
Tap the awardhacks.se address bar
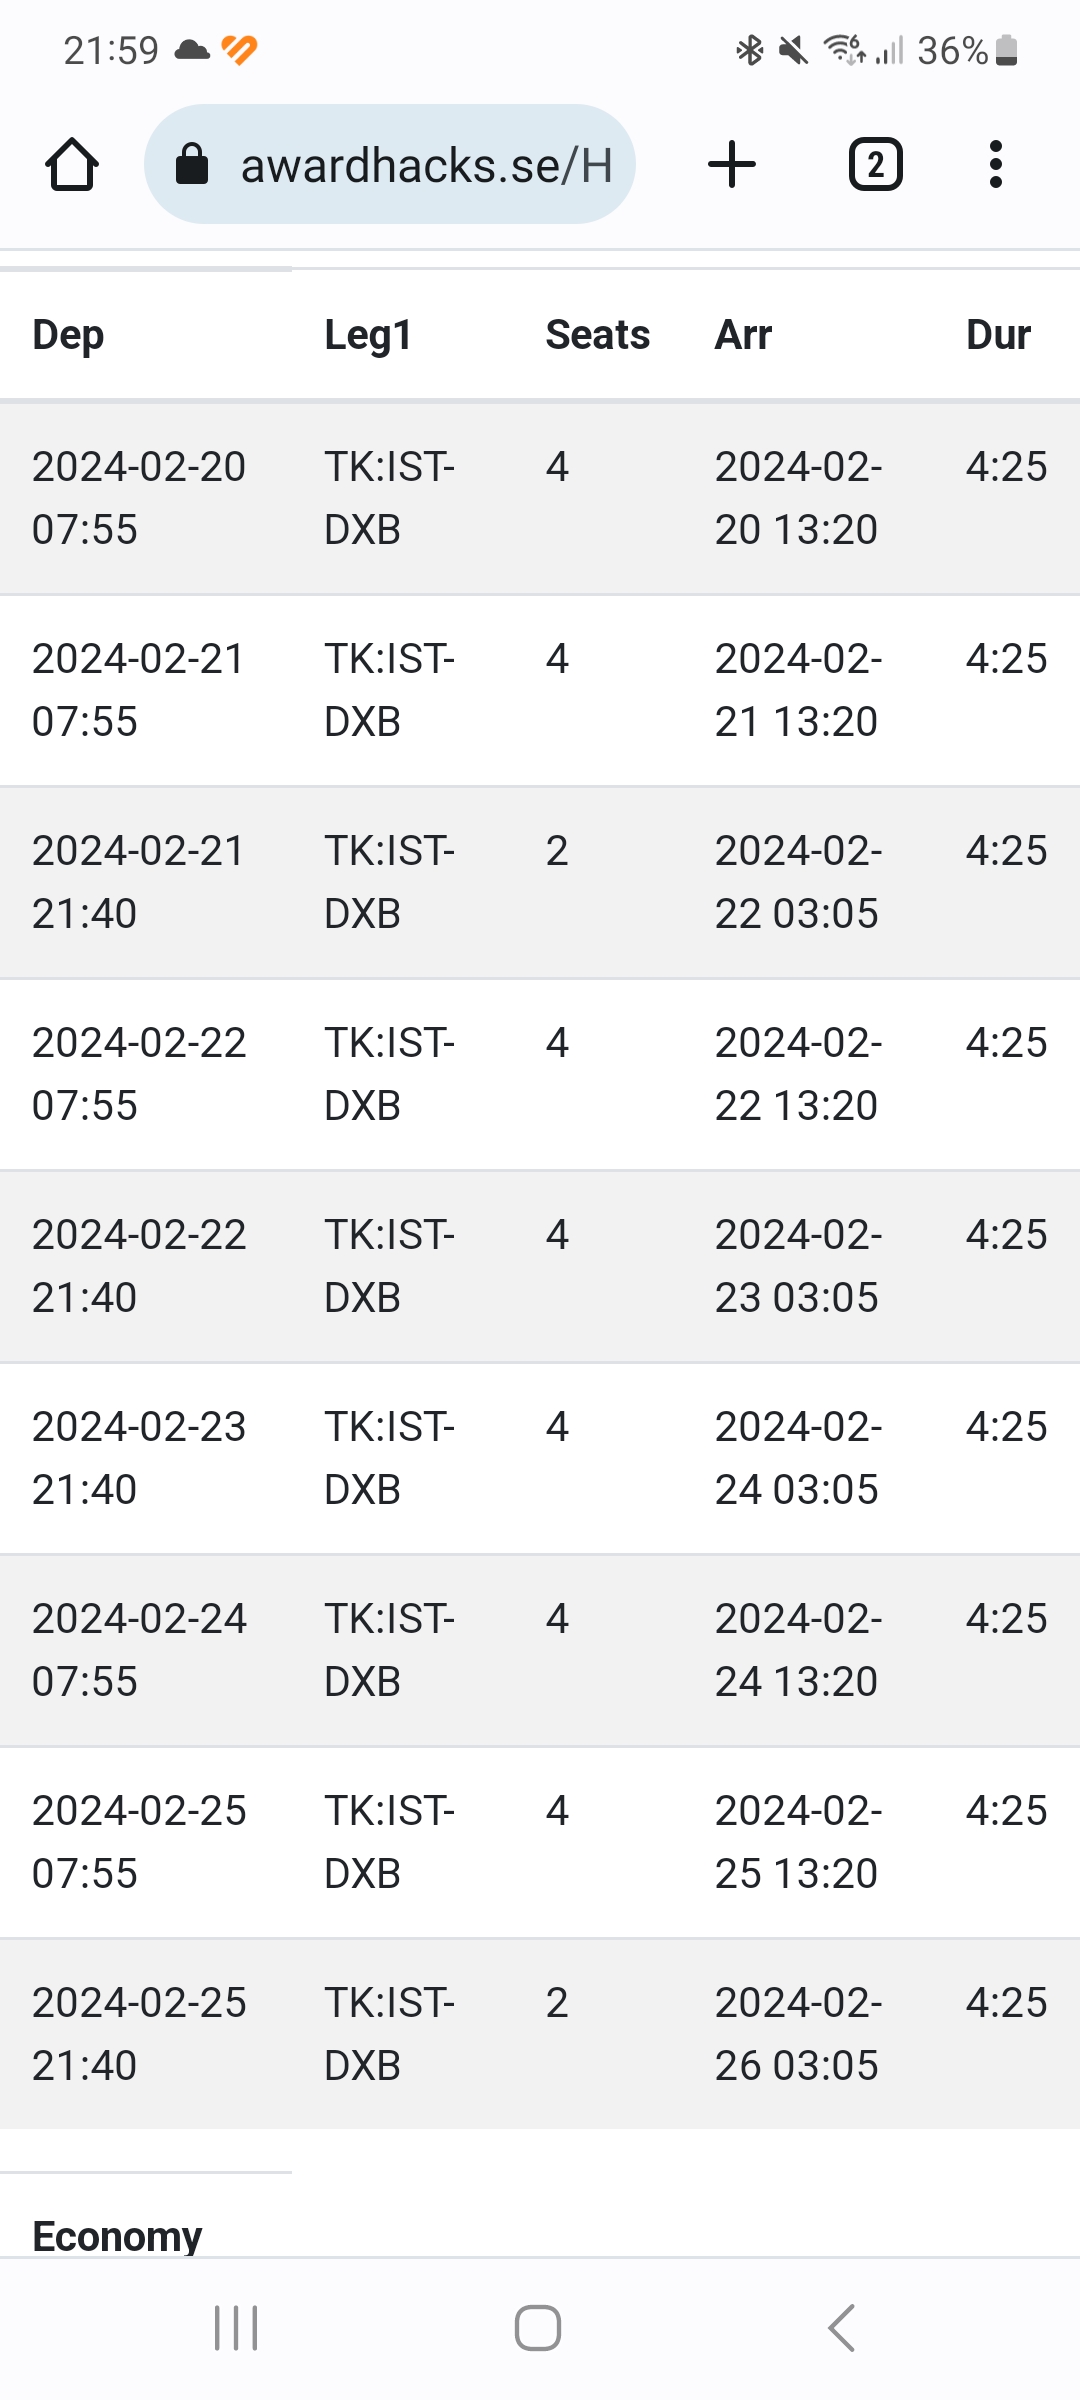point(425,165)
